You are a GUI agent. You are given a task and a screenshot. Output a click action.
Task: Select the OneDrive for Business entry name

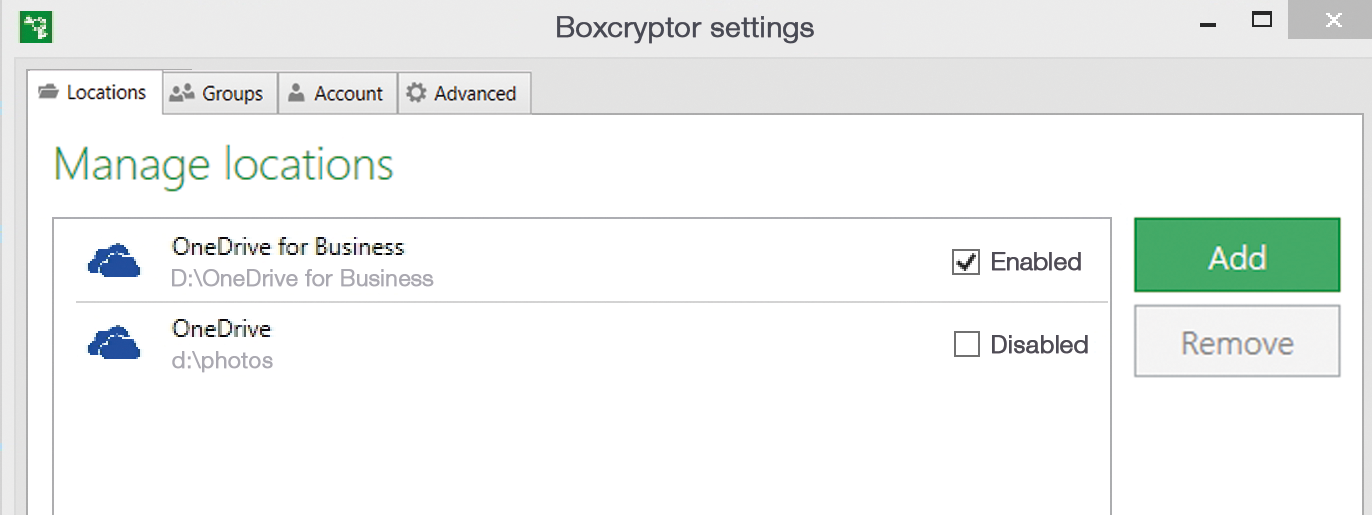pos(288,247)
